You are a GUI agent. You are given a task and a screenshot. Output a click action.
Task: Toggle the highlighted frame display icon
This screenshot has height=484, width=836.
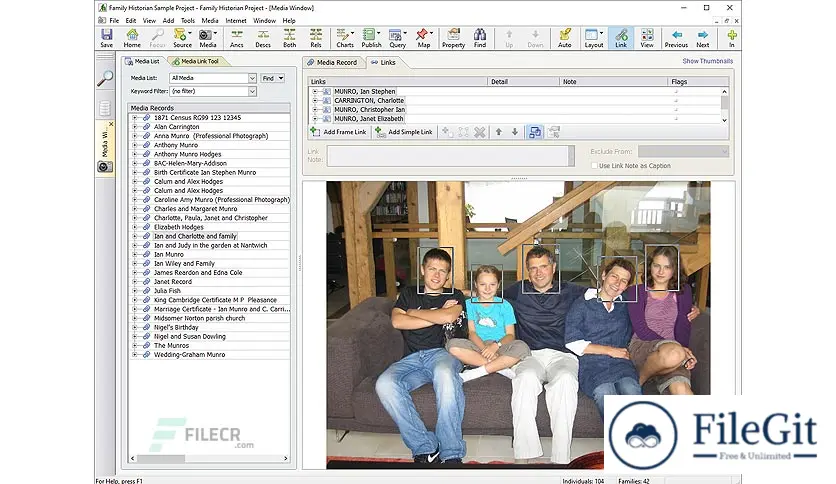[535, 132]
